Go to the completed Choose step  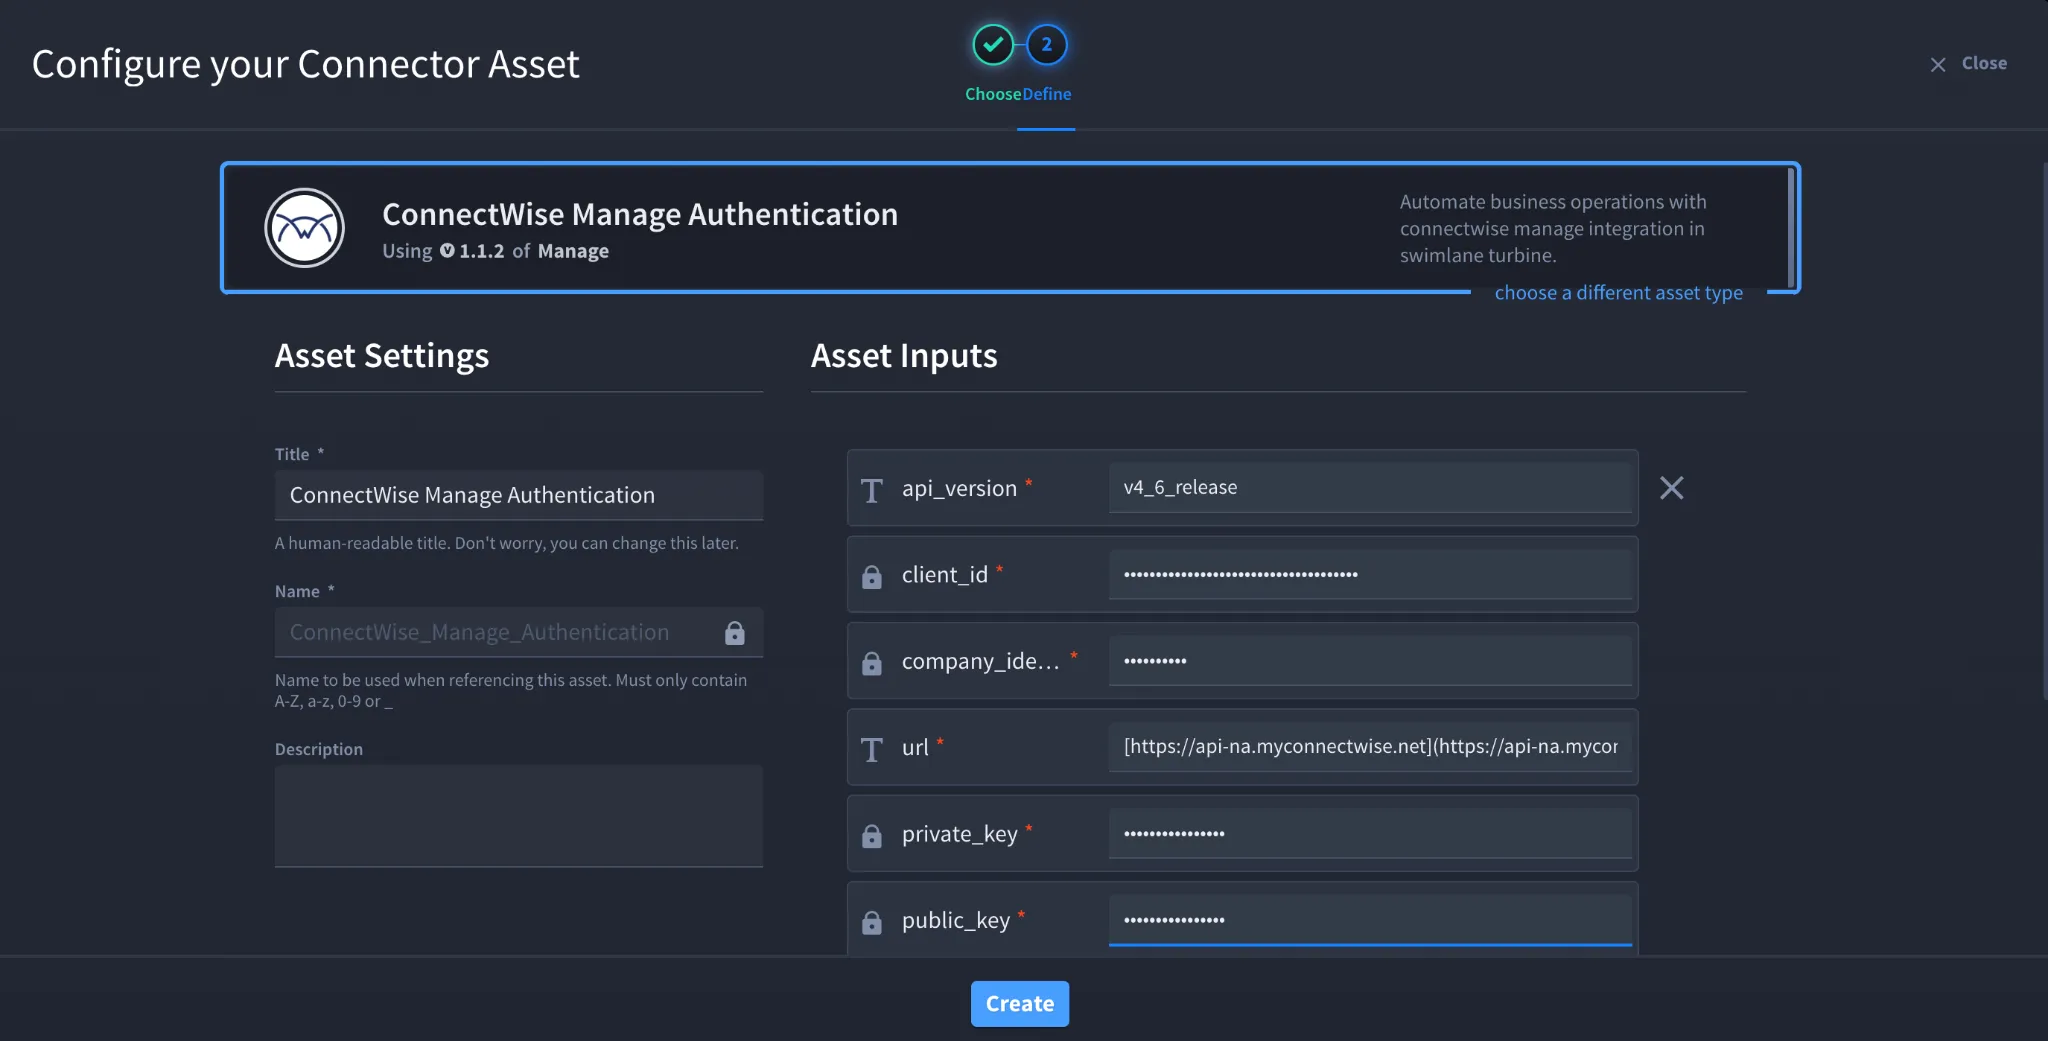[x=993, y=45]
